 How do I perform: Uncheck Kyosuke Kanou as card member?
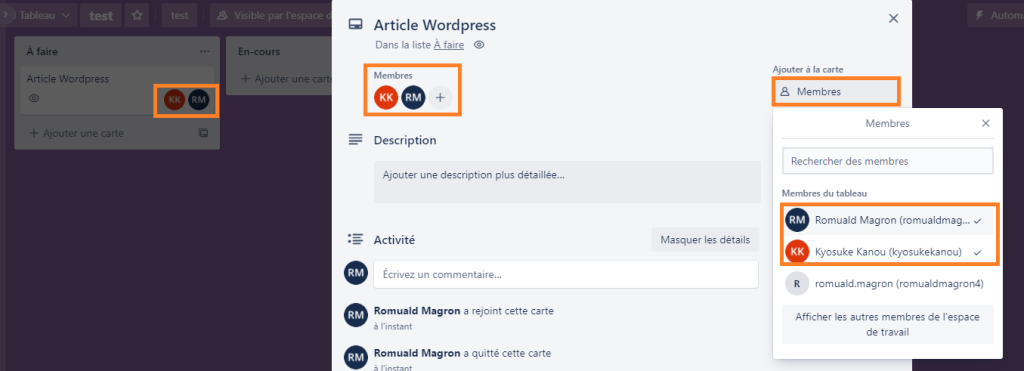[x=888, y=251]
